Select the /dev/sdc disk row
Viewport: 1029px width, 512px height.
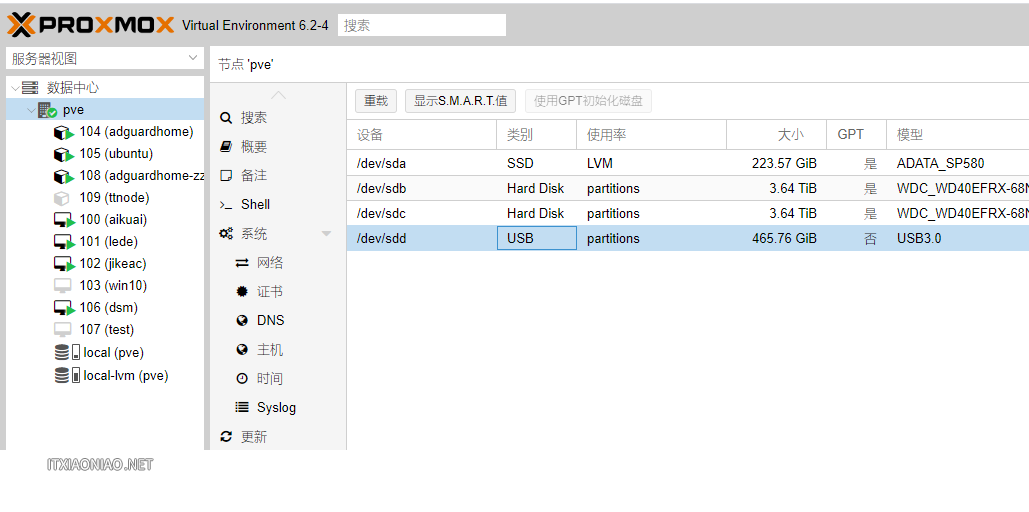coord(688,213)
